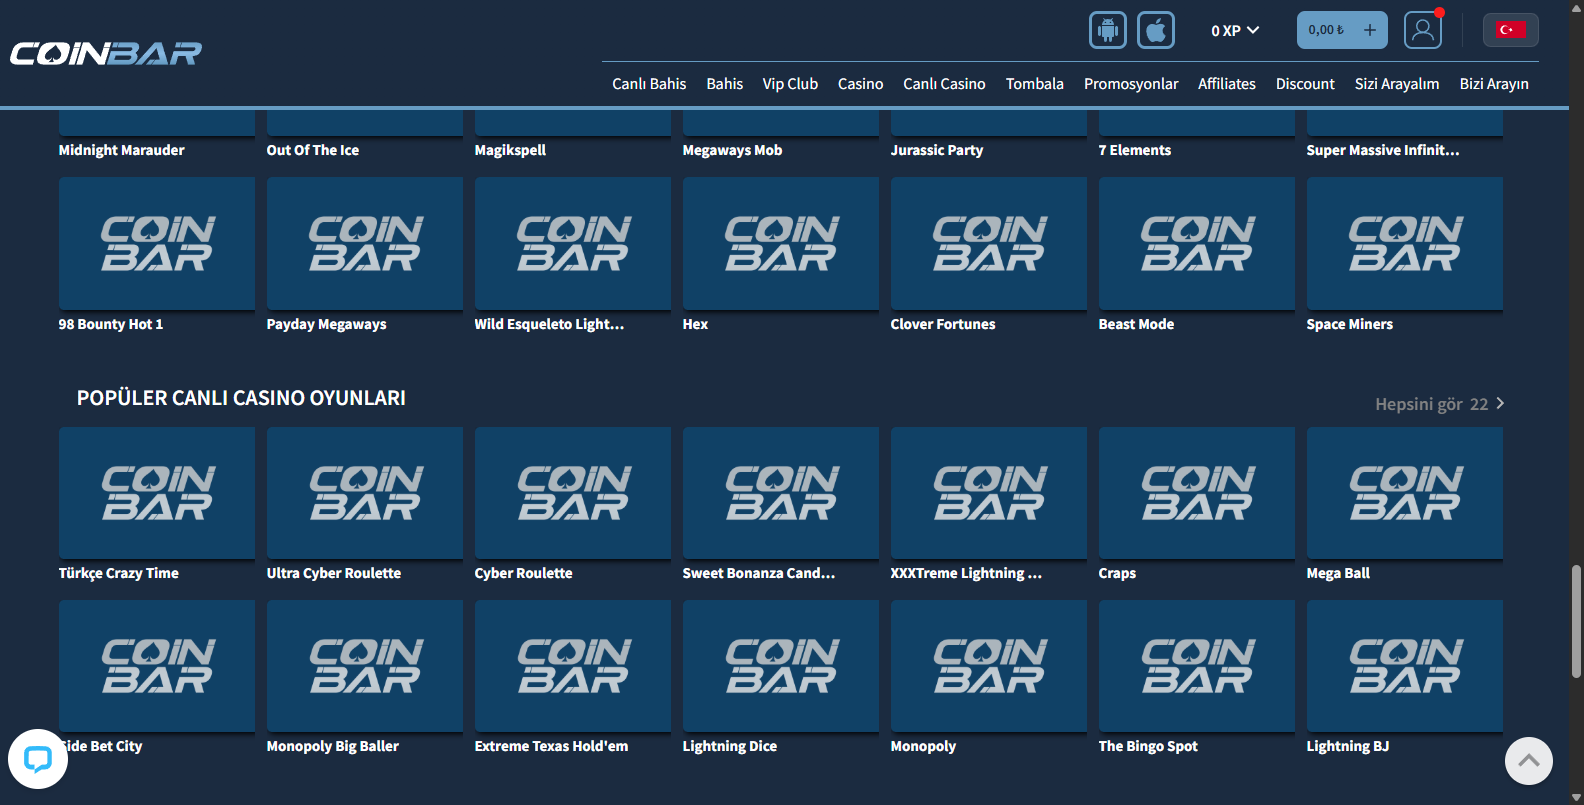The height and width of the screenshot is (805, 1584).
Task: Expand the 0 XP dropdown
Action: tap(1235, 31)
